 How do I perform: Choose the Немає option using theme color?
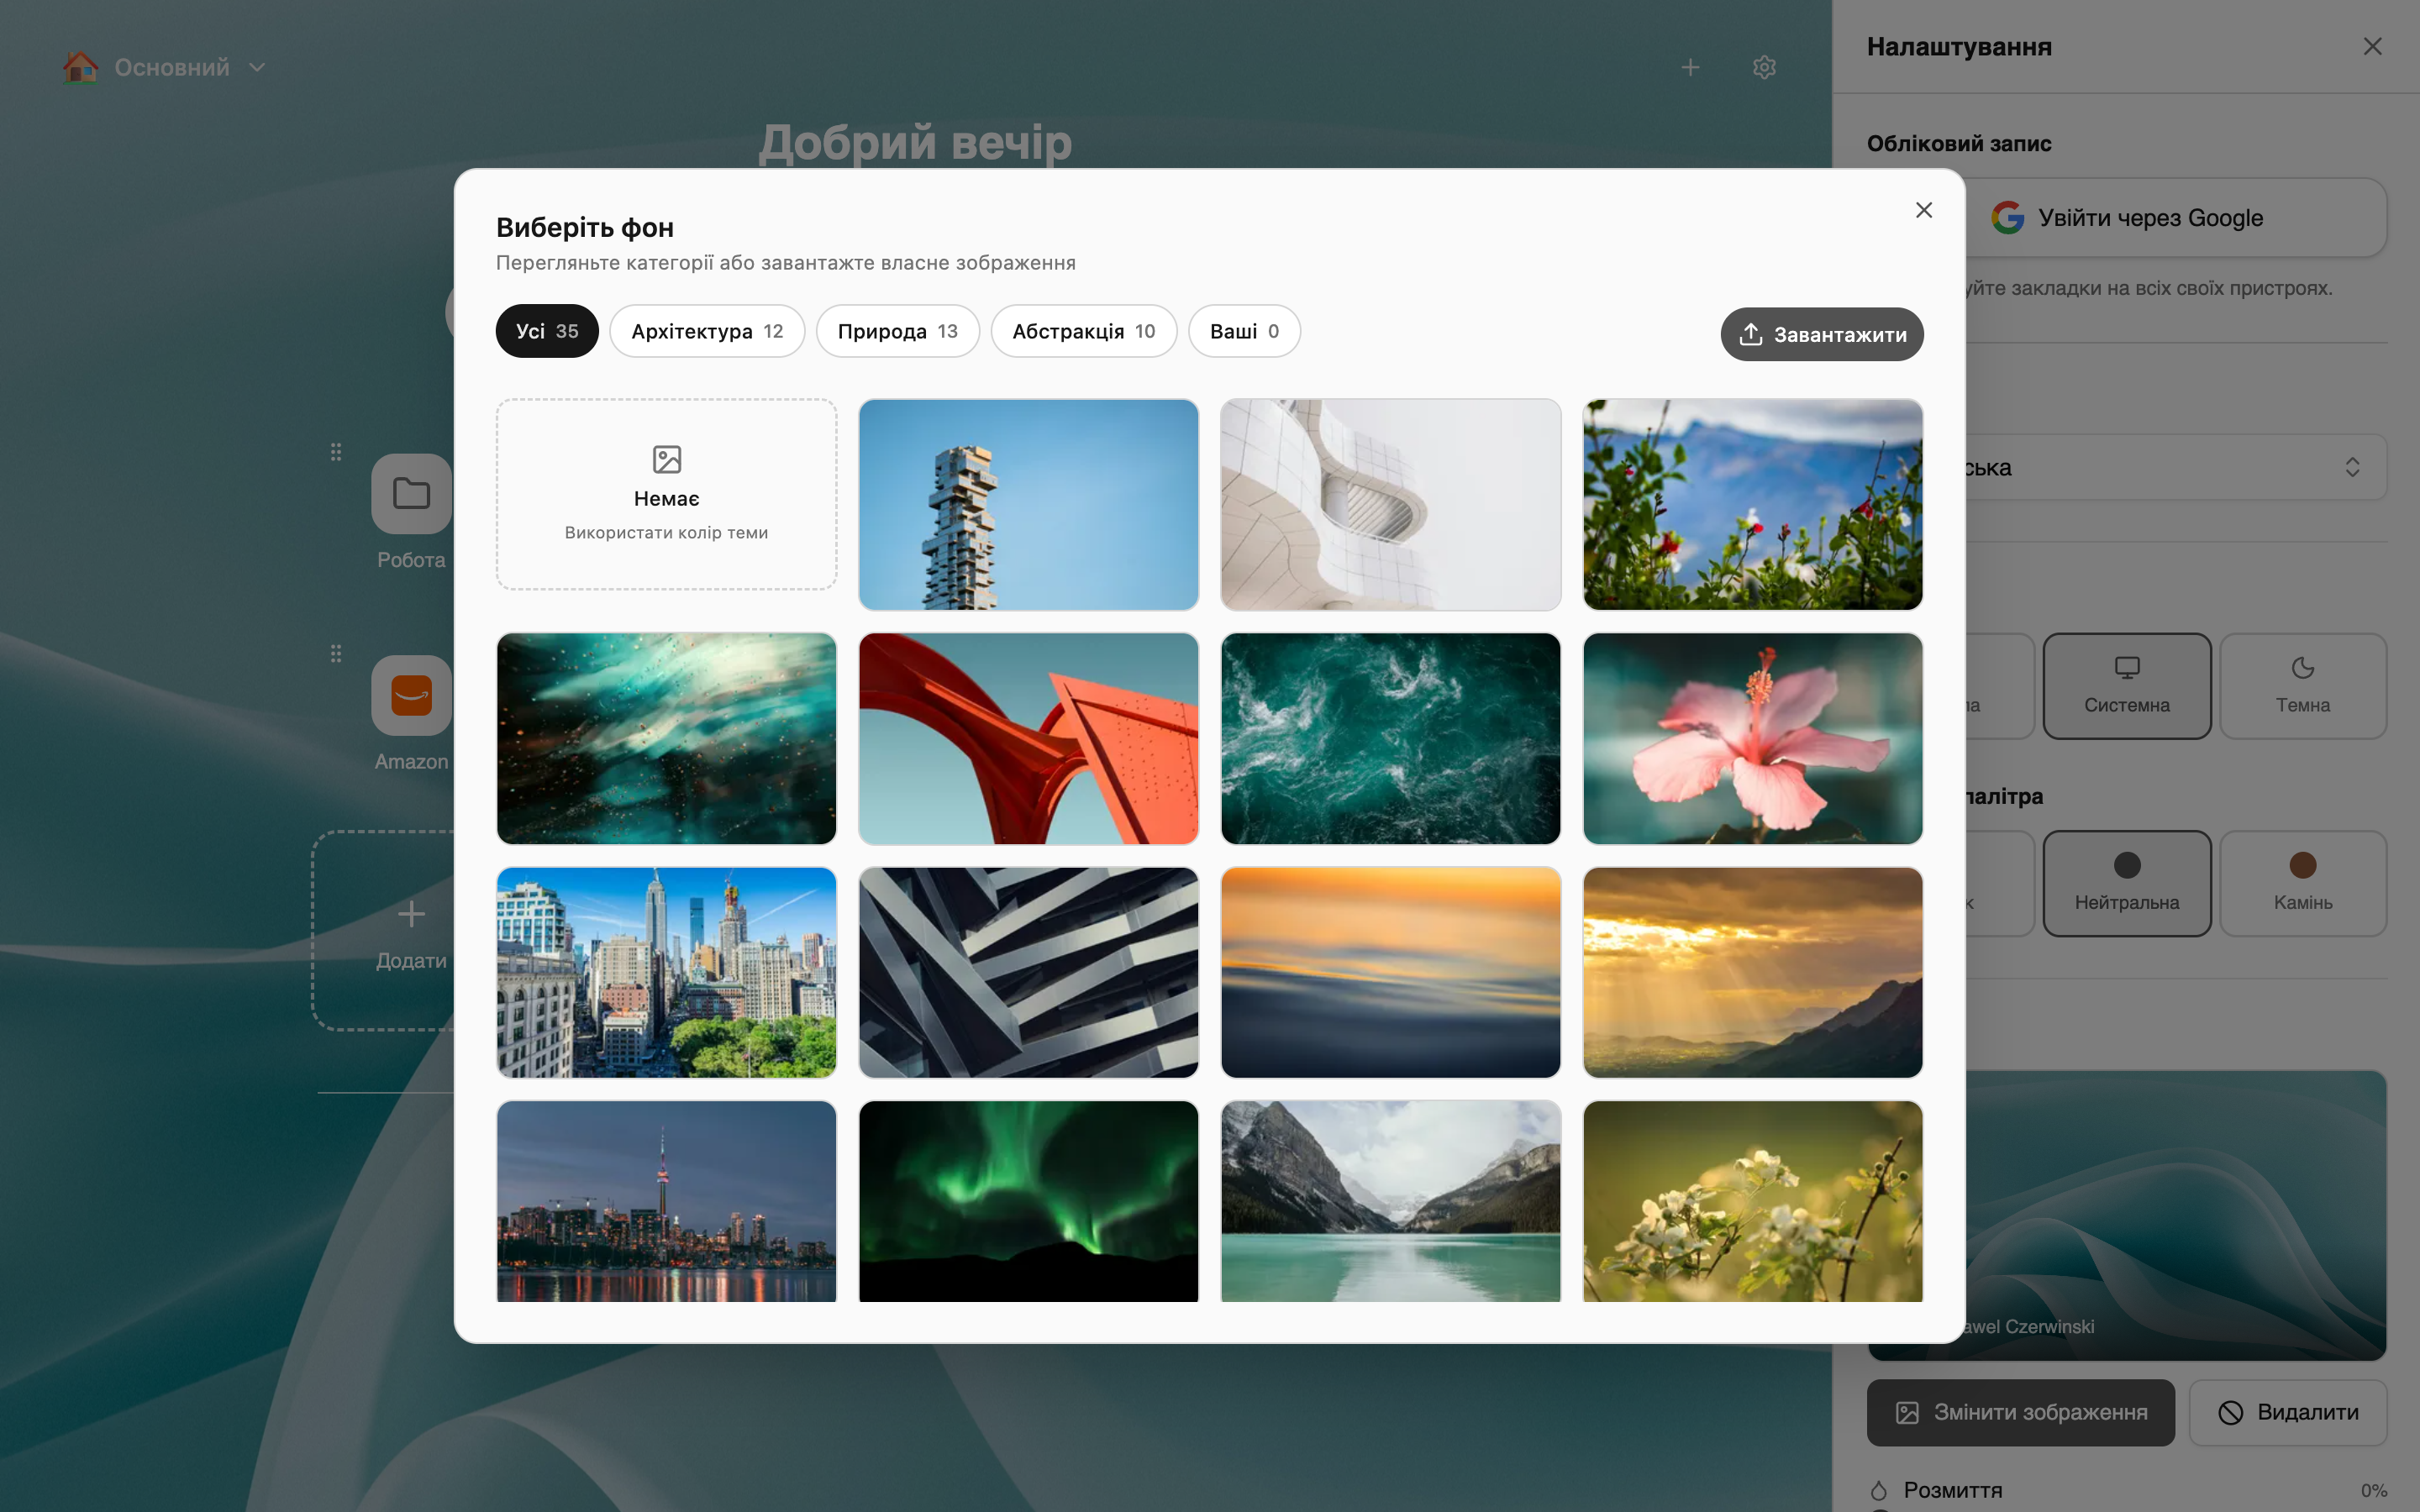coord(666,494)
